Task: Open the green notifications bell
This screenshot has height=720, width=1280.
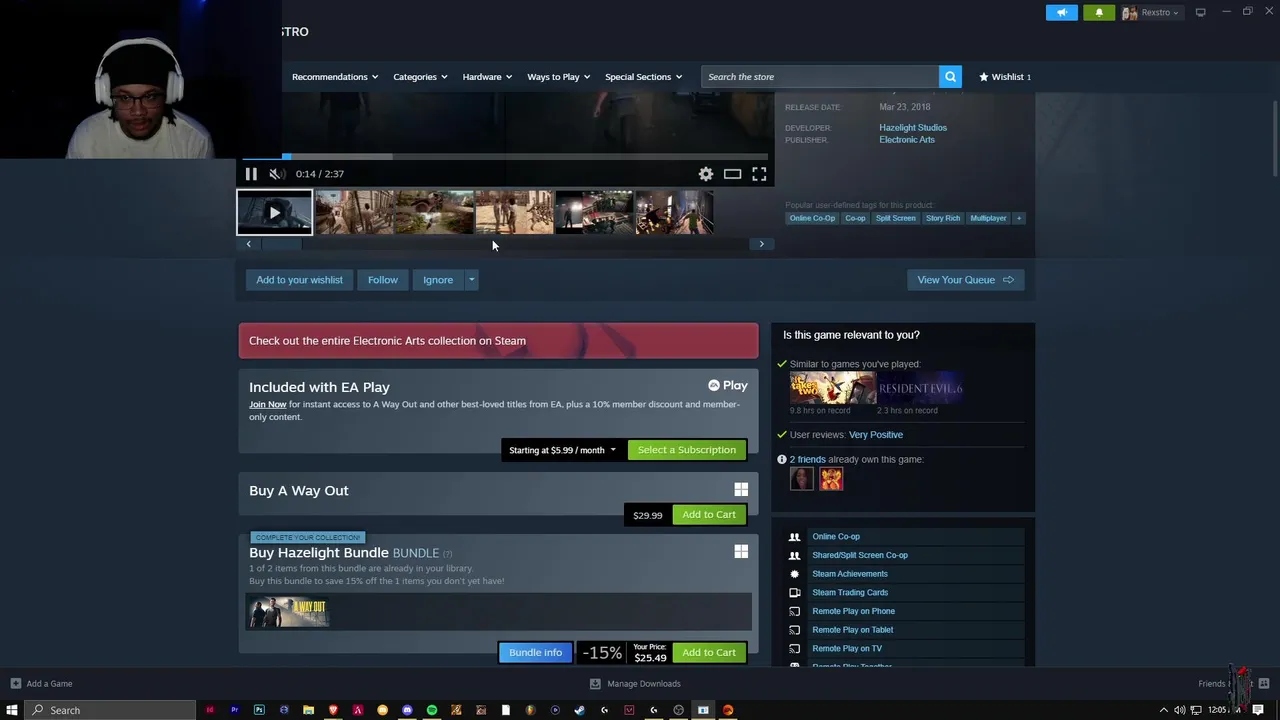Action: point(1099,13)
